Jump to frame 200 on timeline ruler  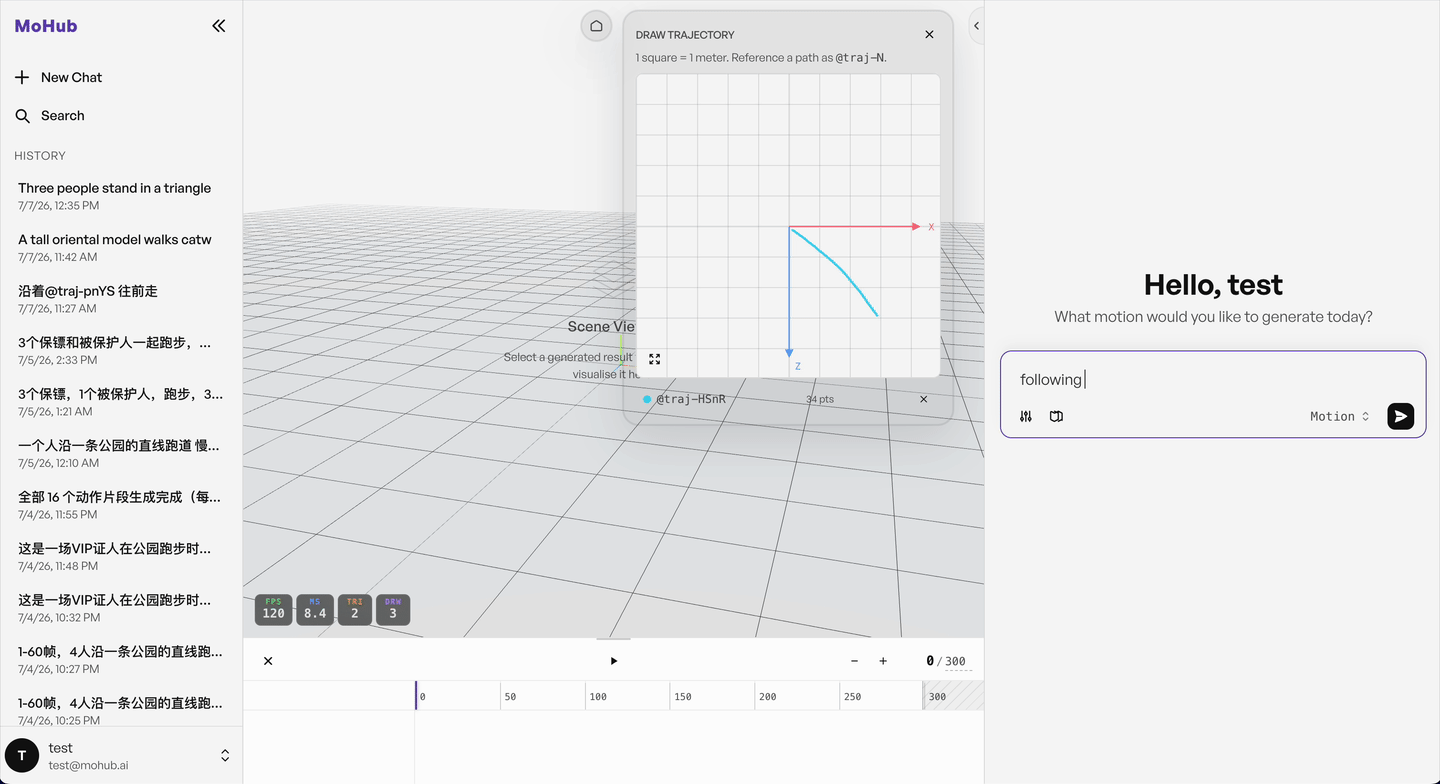[x=767, y=696]
